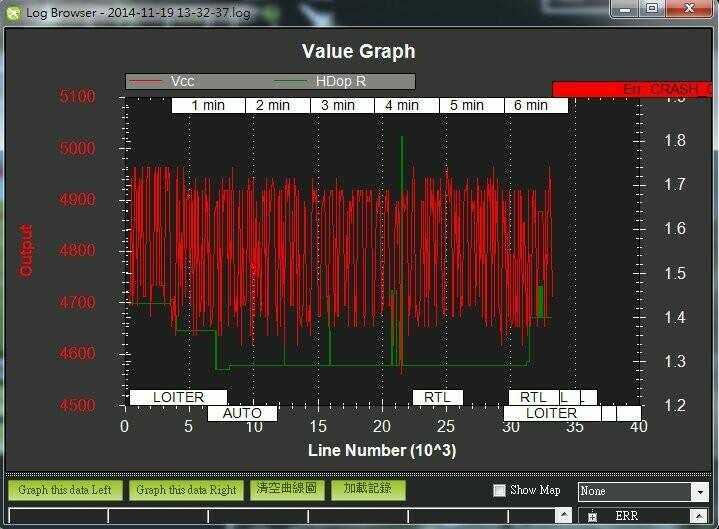Maximize the Log Browser window
The width and height of the screenshot is (719, 529).
[x=651, y=9]
